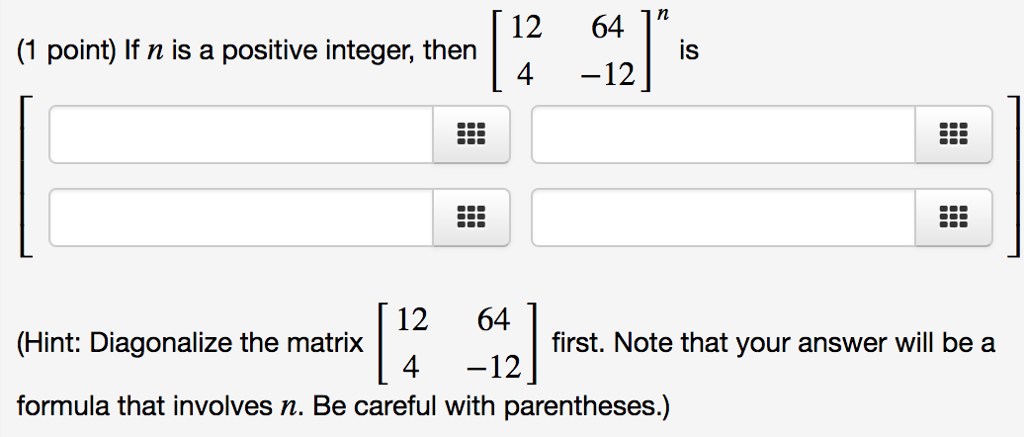The width and height of the screenshot is (1024, 437).
Task: Open equation editor for bottom-left matrix entry
Action: pos(471,218)
